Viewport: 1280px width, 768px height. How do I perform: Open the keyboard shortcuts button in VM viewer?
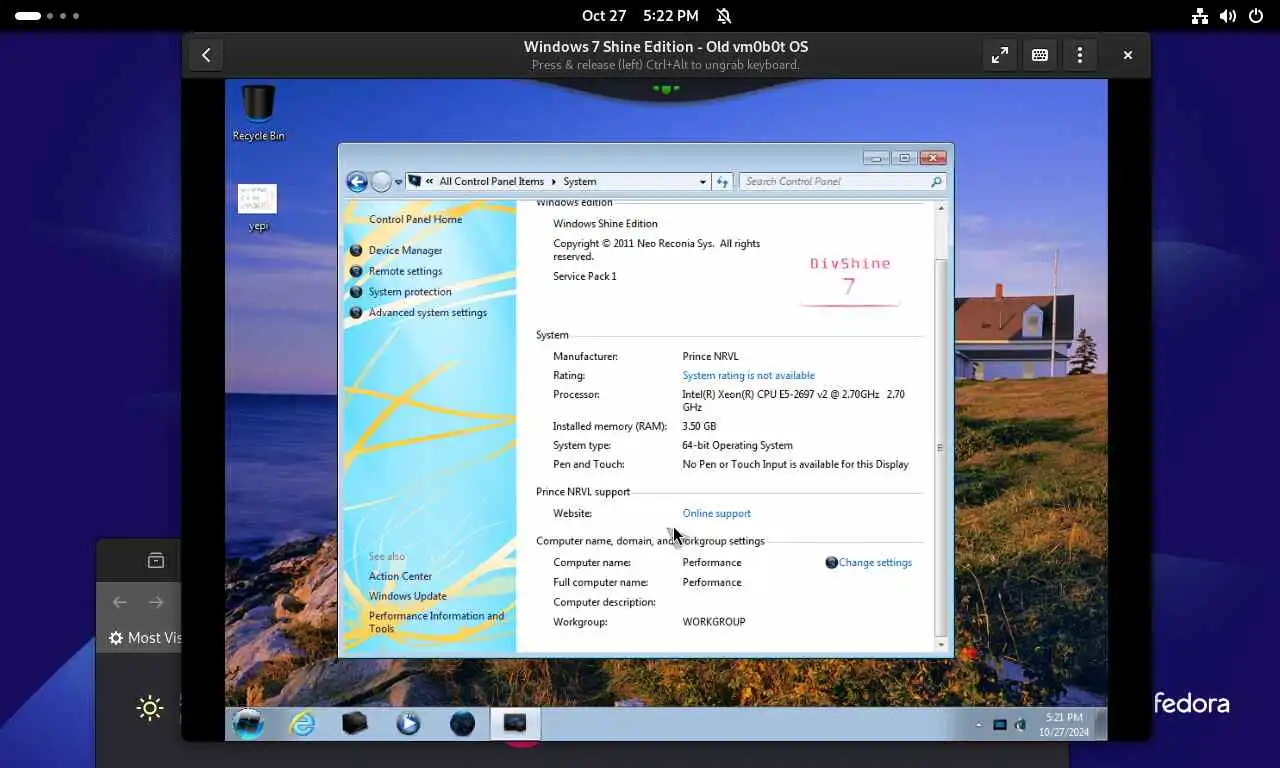[1040, 55]
